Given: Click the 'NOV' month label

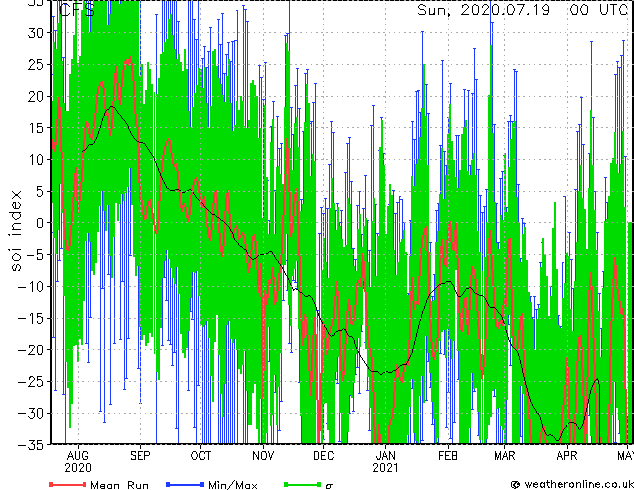Looking at the screenshot, I should pyautogui.click(x=263, y=456).
